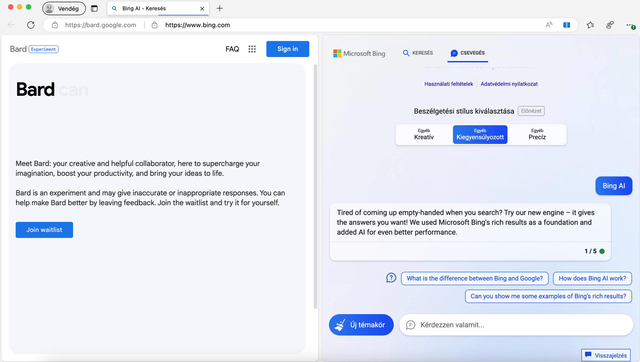Open the browser settings and more menu
Screen dimensions: 640x362
pos(630,25)
